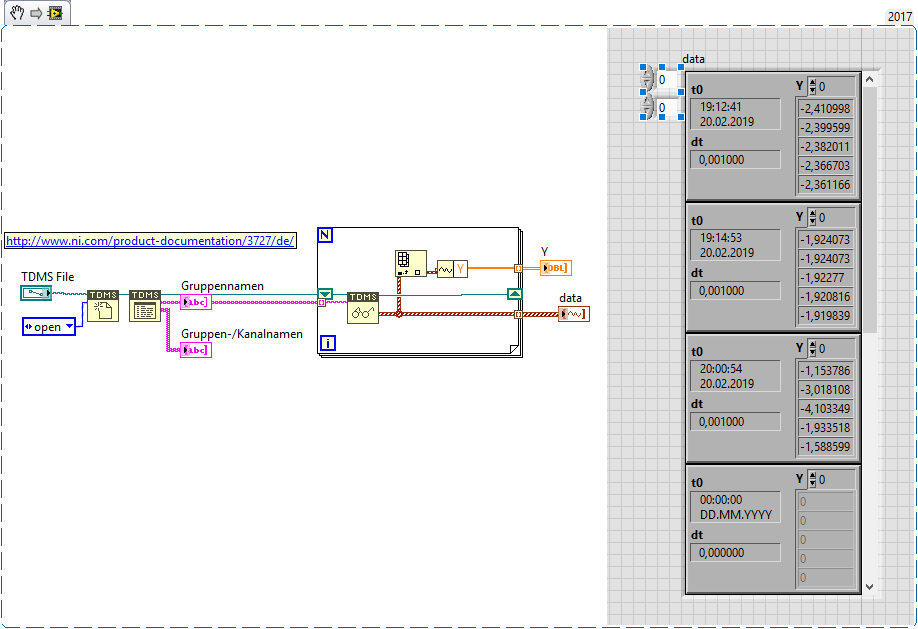Click the arrow icon in snippet toolbar
The height and width of the screenshot is (629, 918).
coord(36,13)
